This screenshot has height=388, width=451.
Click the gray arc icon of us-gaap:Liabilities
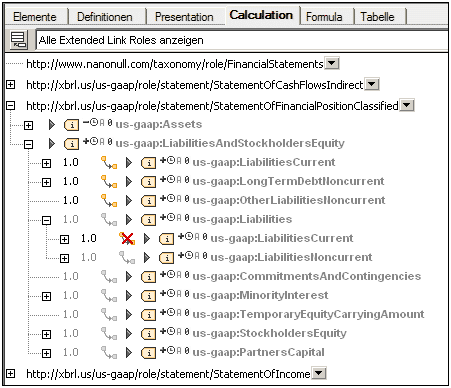click(x=109, y=220)
